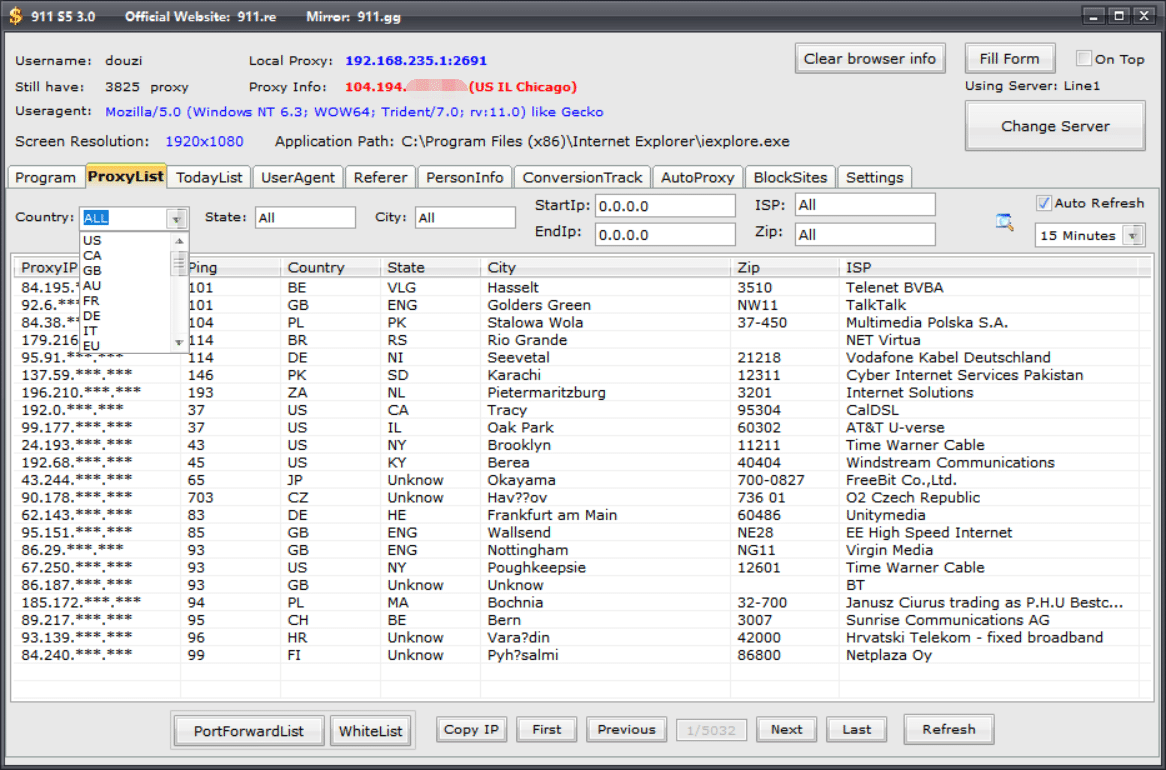This screenshot has height=770, width=1166.
Task: Go to the Settings tab
Action: tap(874, 177)
